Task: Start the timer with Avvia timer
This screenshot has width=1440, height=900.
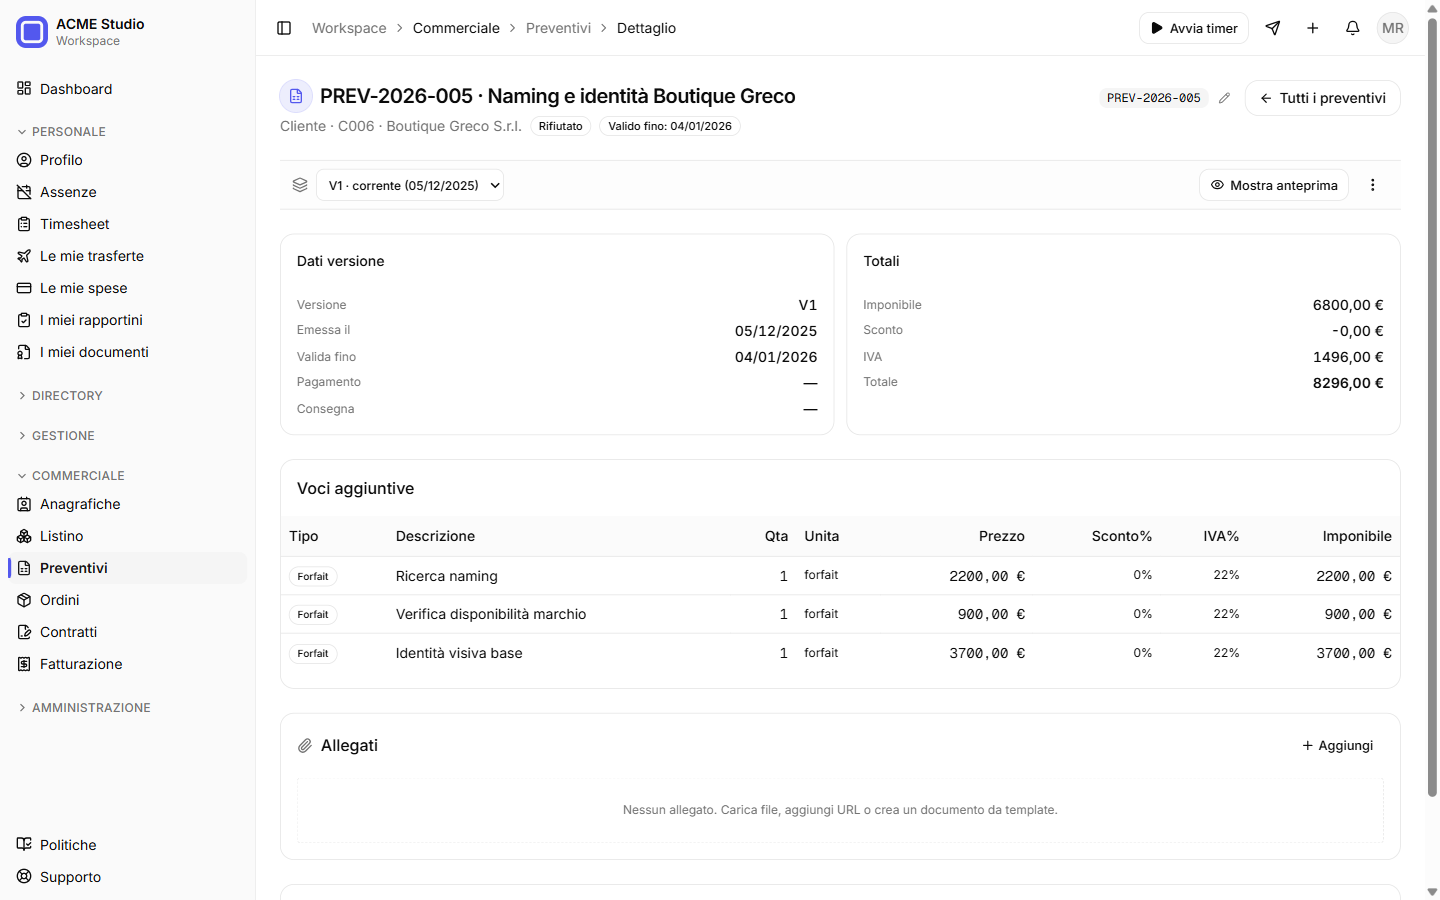Action: click(x=1194, y=28)
